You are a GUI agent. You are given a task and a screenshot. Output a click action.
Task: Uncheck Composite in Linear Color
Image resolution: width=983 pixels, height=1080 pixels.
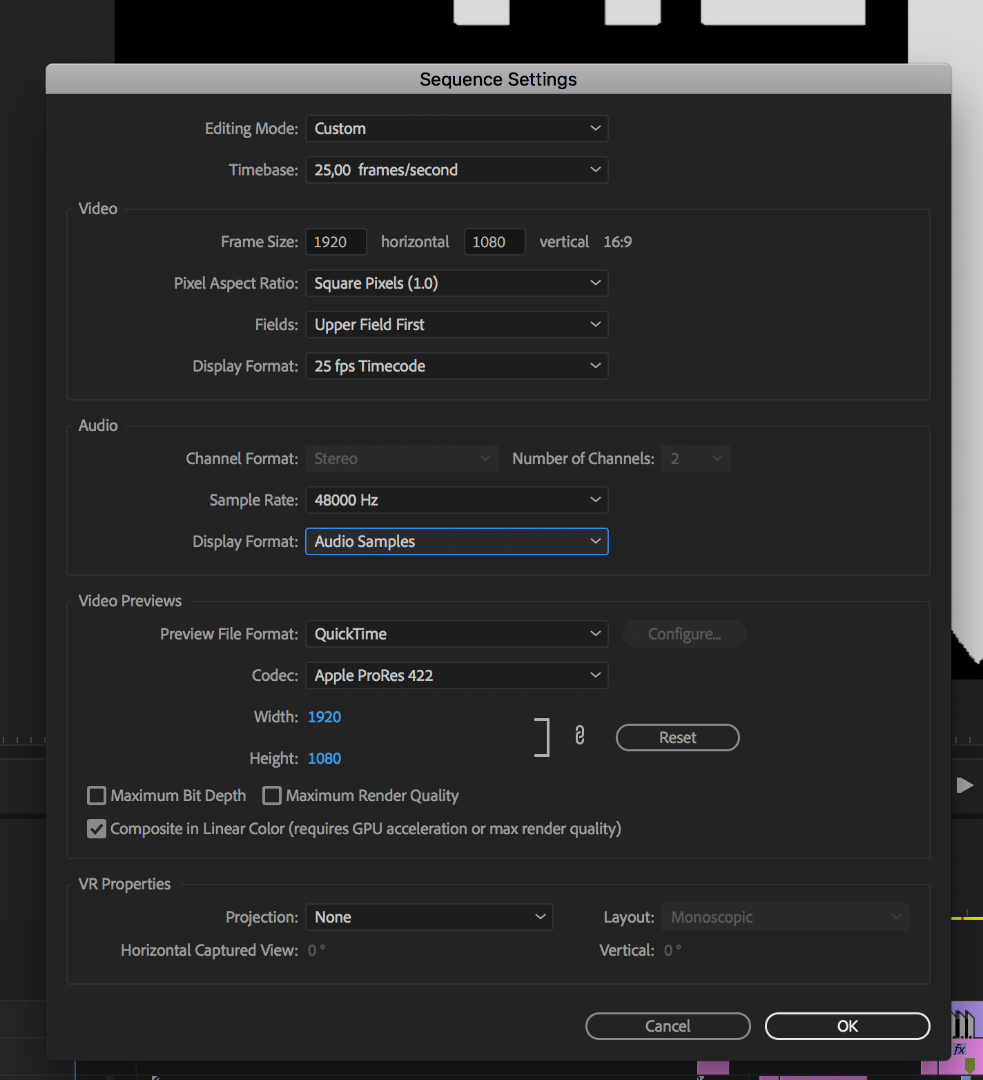[97, 829]
